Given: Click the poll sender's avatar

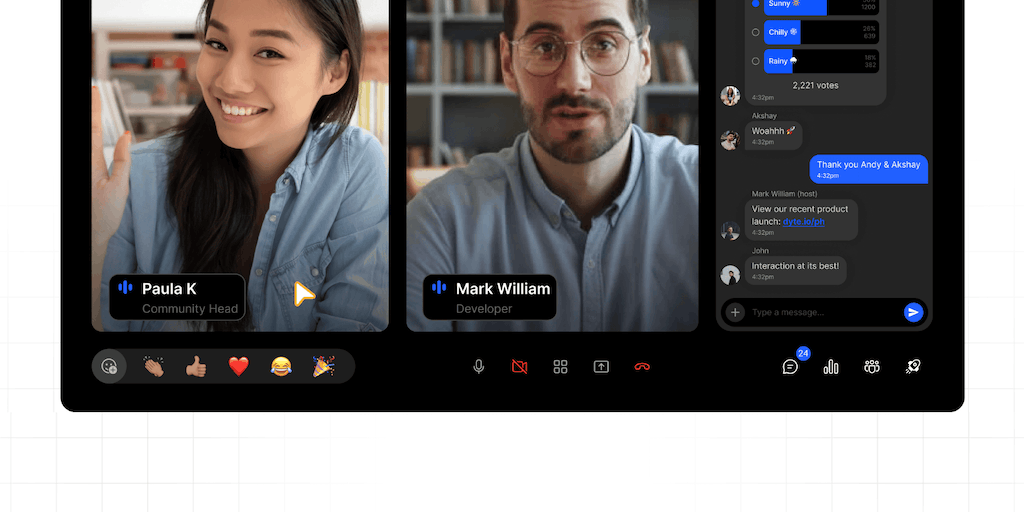Looking at the screenshot, I should tap(730, 95).
